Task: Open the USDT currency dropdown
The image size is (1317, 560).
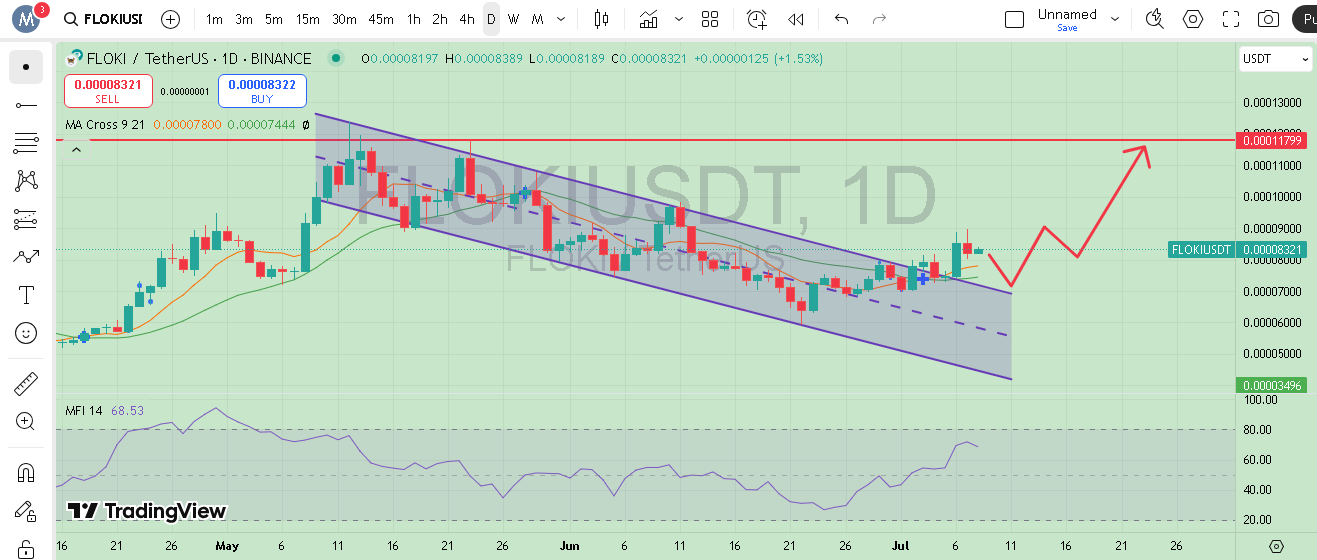Action: point(1276,59)
